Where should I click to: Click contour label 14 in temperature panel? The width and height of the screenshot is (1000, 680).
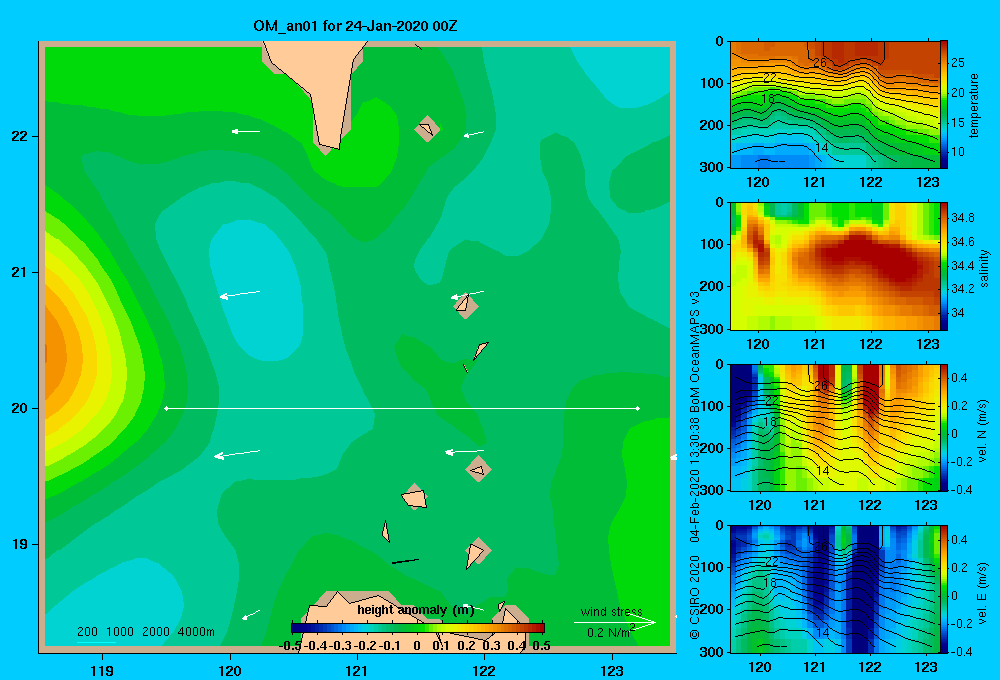[821, 147]
